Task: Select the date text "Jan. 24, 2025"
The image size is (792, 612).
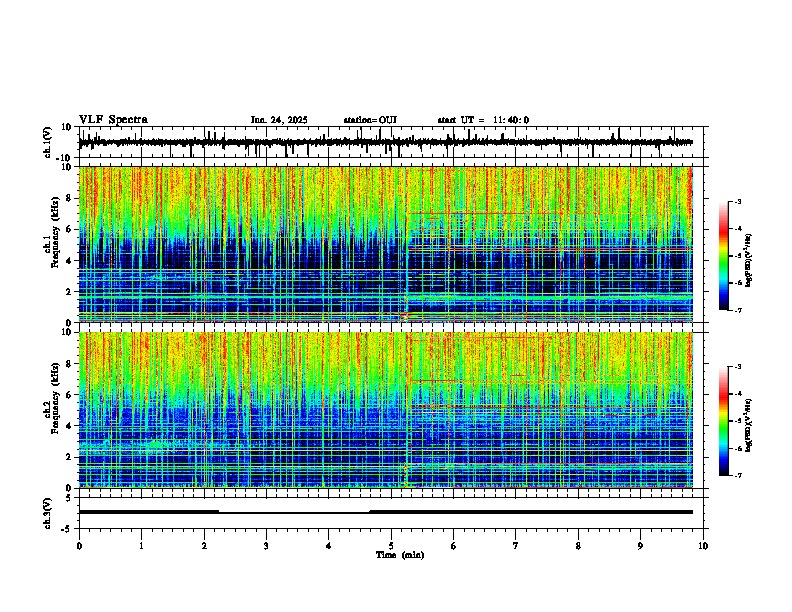Action: point(279,120)
